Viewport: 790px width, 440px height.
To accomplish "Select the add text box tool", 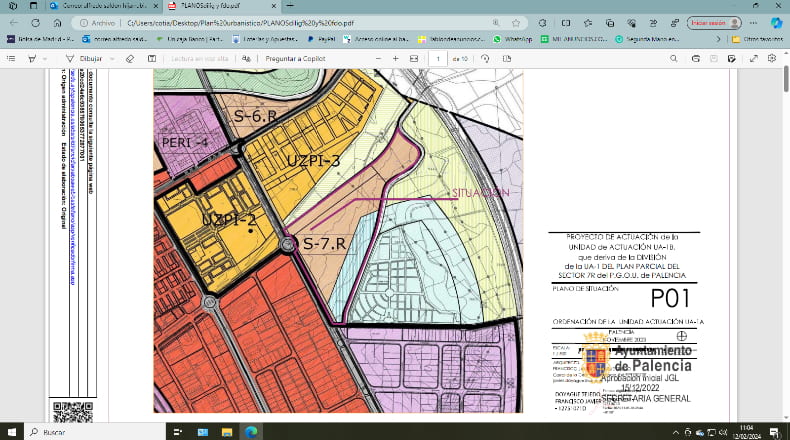I will [152, 59].
